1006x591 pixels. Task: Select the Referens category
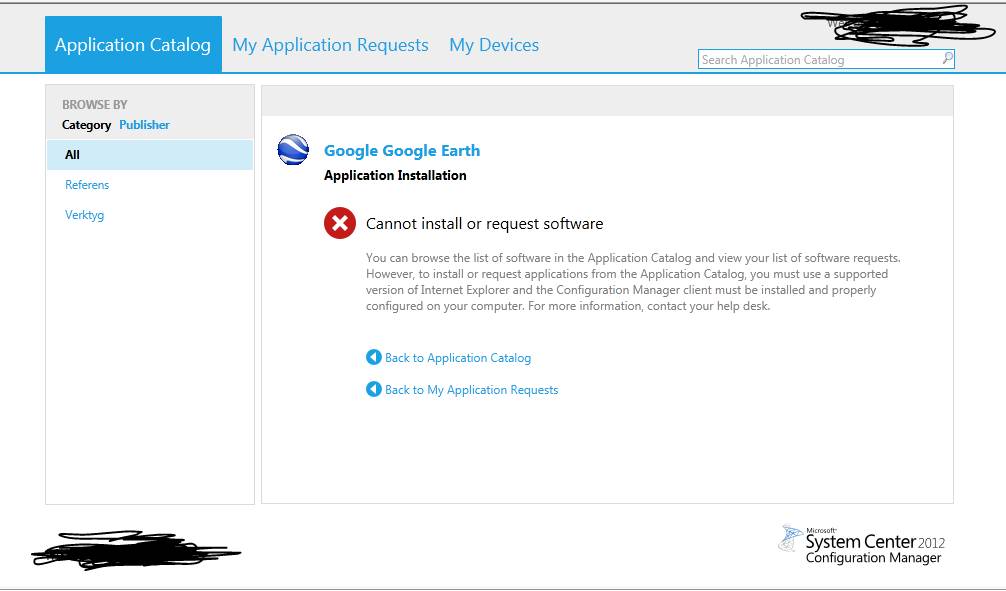(87, 185)
